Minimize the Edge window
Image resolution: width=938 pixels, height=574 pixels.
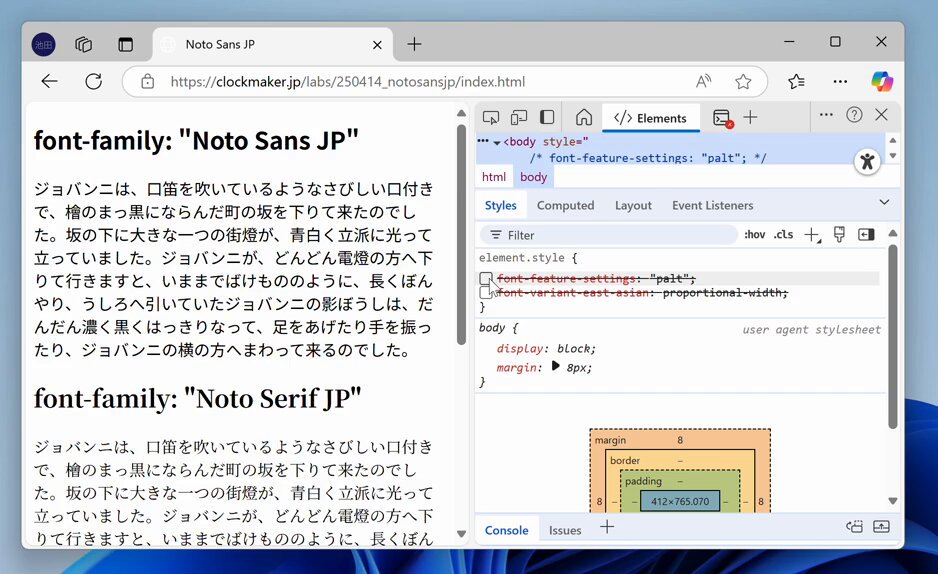coord(789,42)
